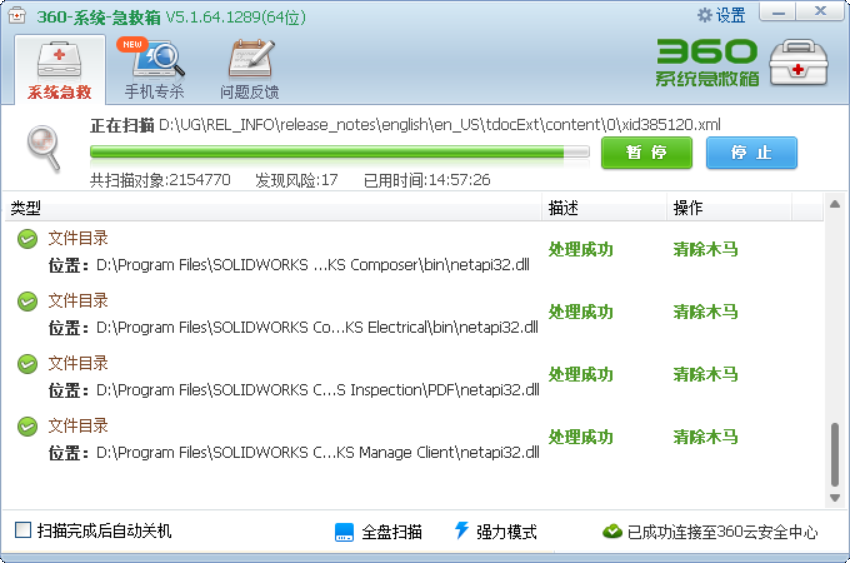Click the 360 系统急救箱 logo
The image size is (850, 563).
coord(707,62)
